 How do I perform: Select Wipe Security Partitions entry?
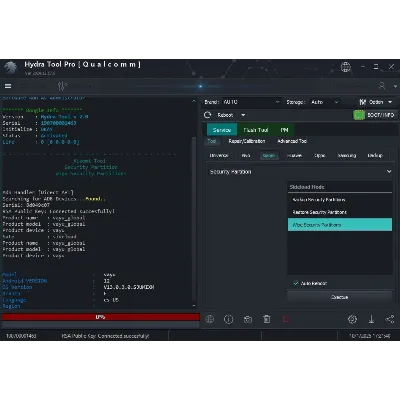[340, 225]
